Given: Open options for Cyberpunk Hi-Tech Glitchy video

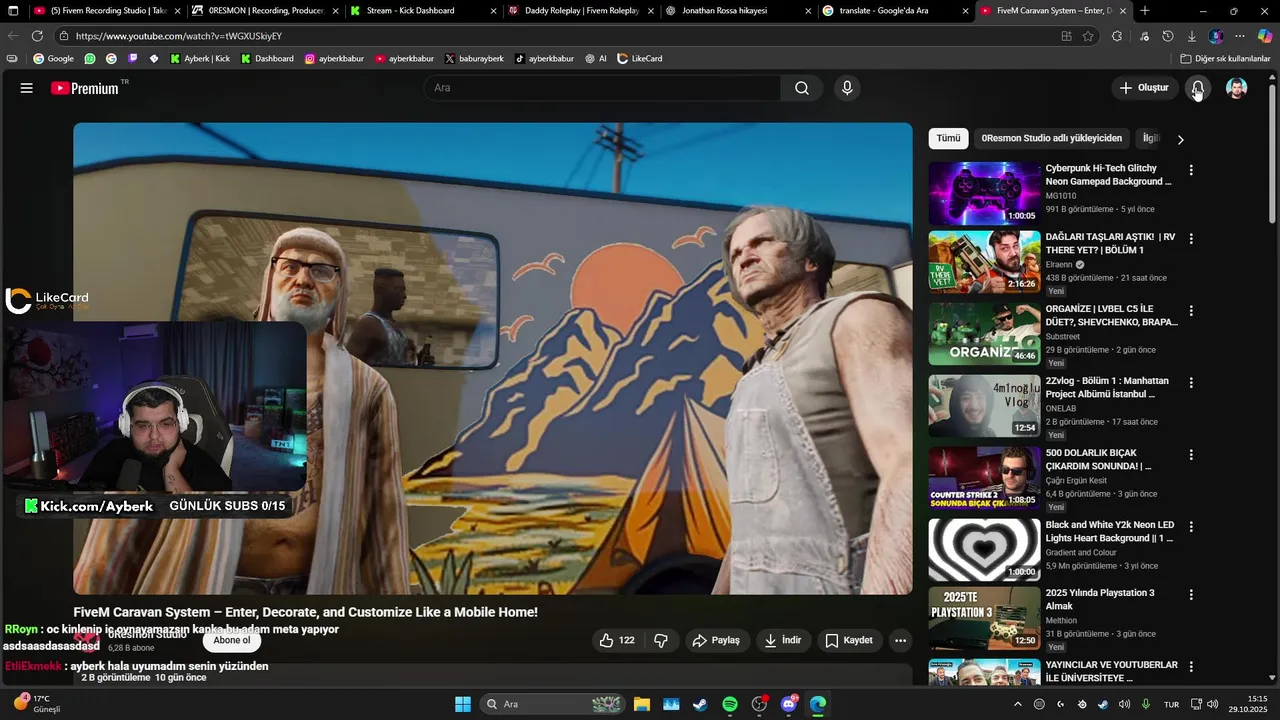Looking at the screenshot, I should point(1190,170).
